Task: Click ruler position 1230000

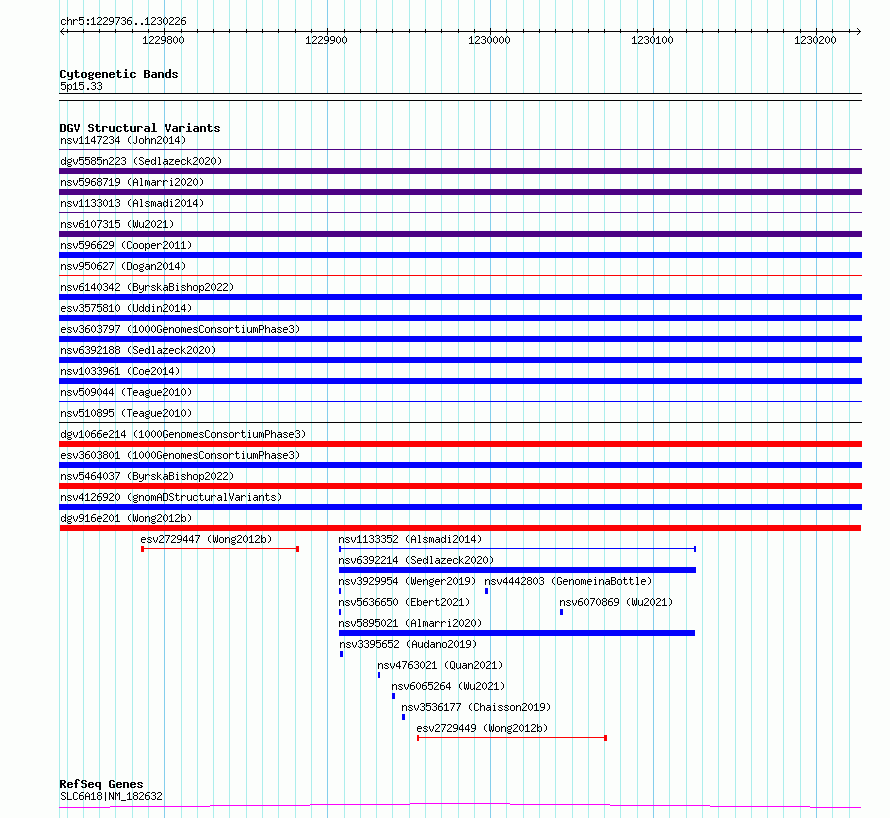Action: (x=489, y=40)
